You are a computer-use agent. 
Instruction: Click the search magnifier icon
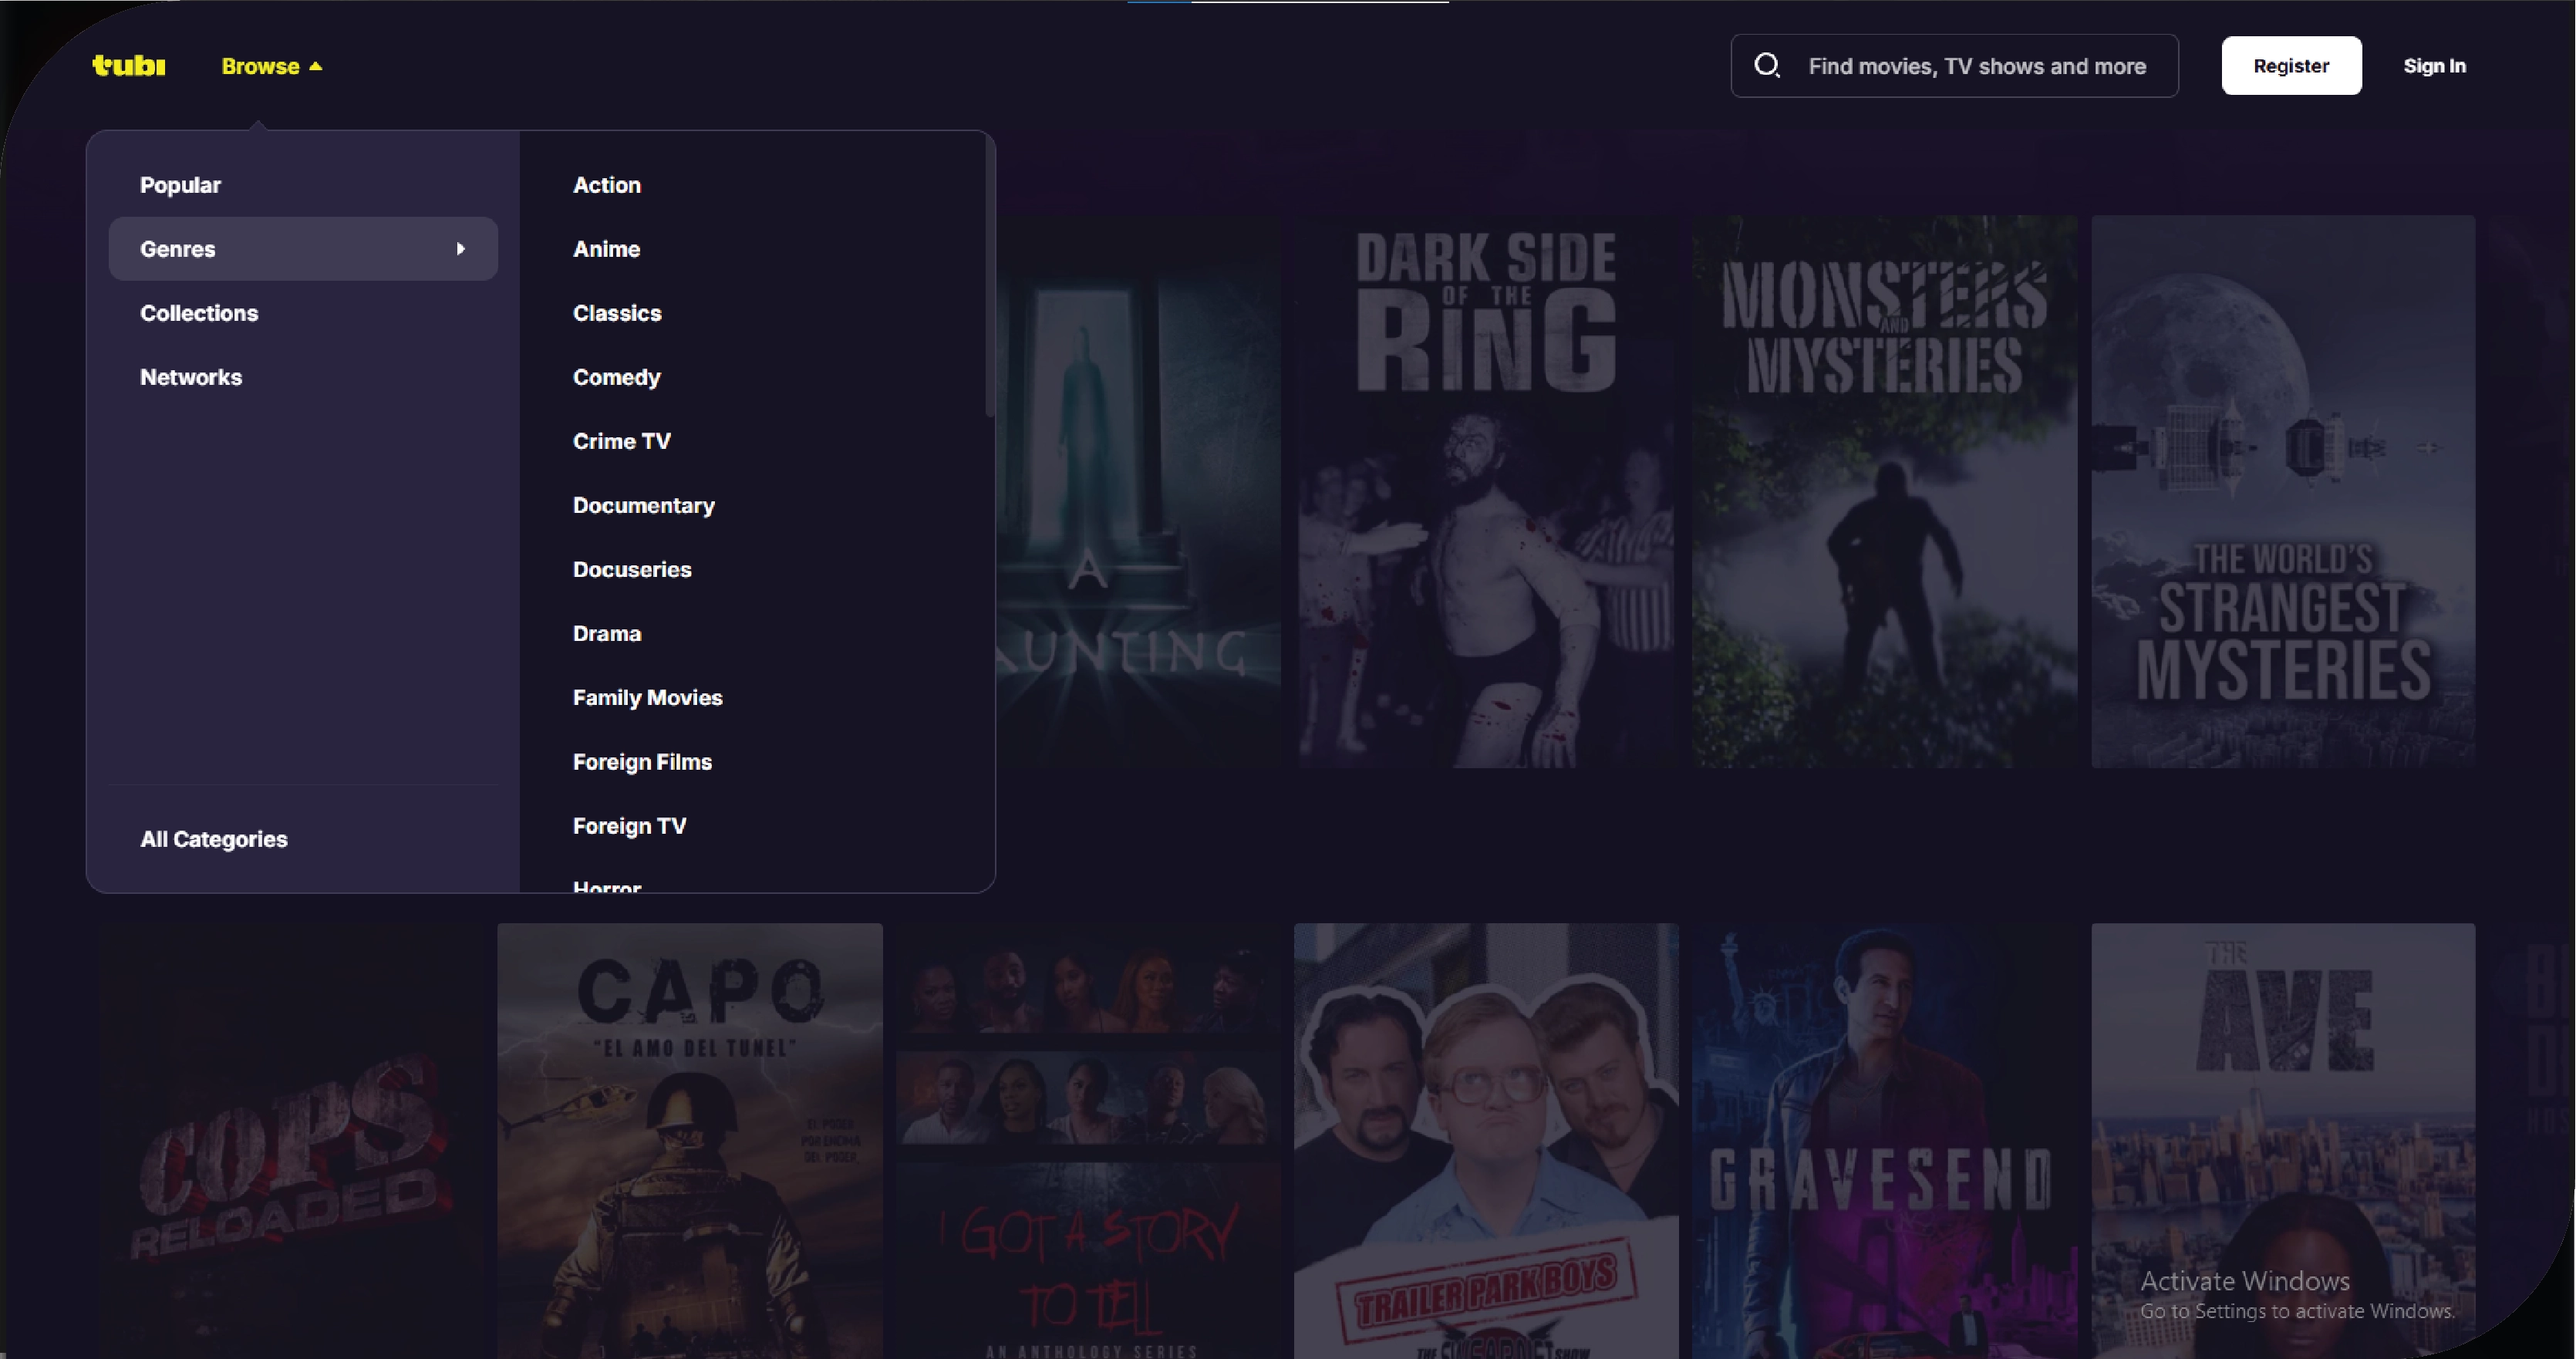[1767, 66]
